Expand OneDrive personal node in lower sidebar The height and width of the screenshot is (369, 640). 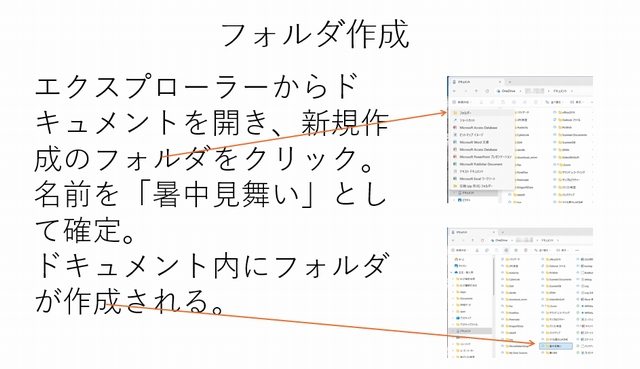click(x=451, y=272)
